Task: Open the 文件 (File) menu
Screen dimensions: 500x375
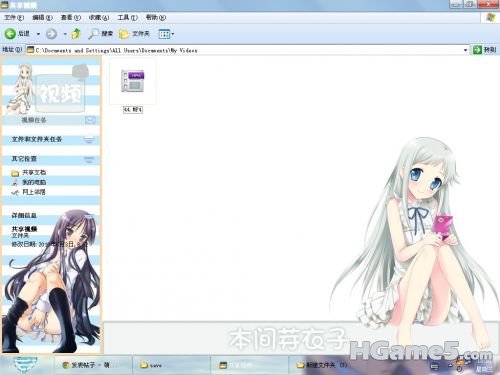Action: [x=14, y=17]
